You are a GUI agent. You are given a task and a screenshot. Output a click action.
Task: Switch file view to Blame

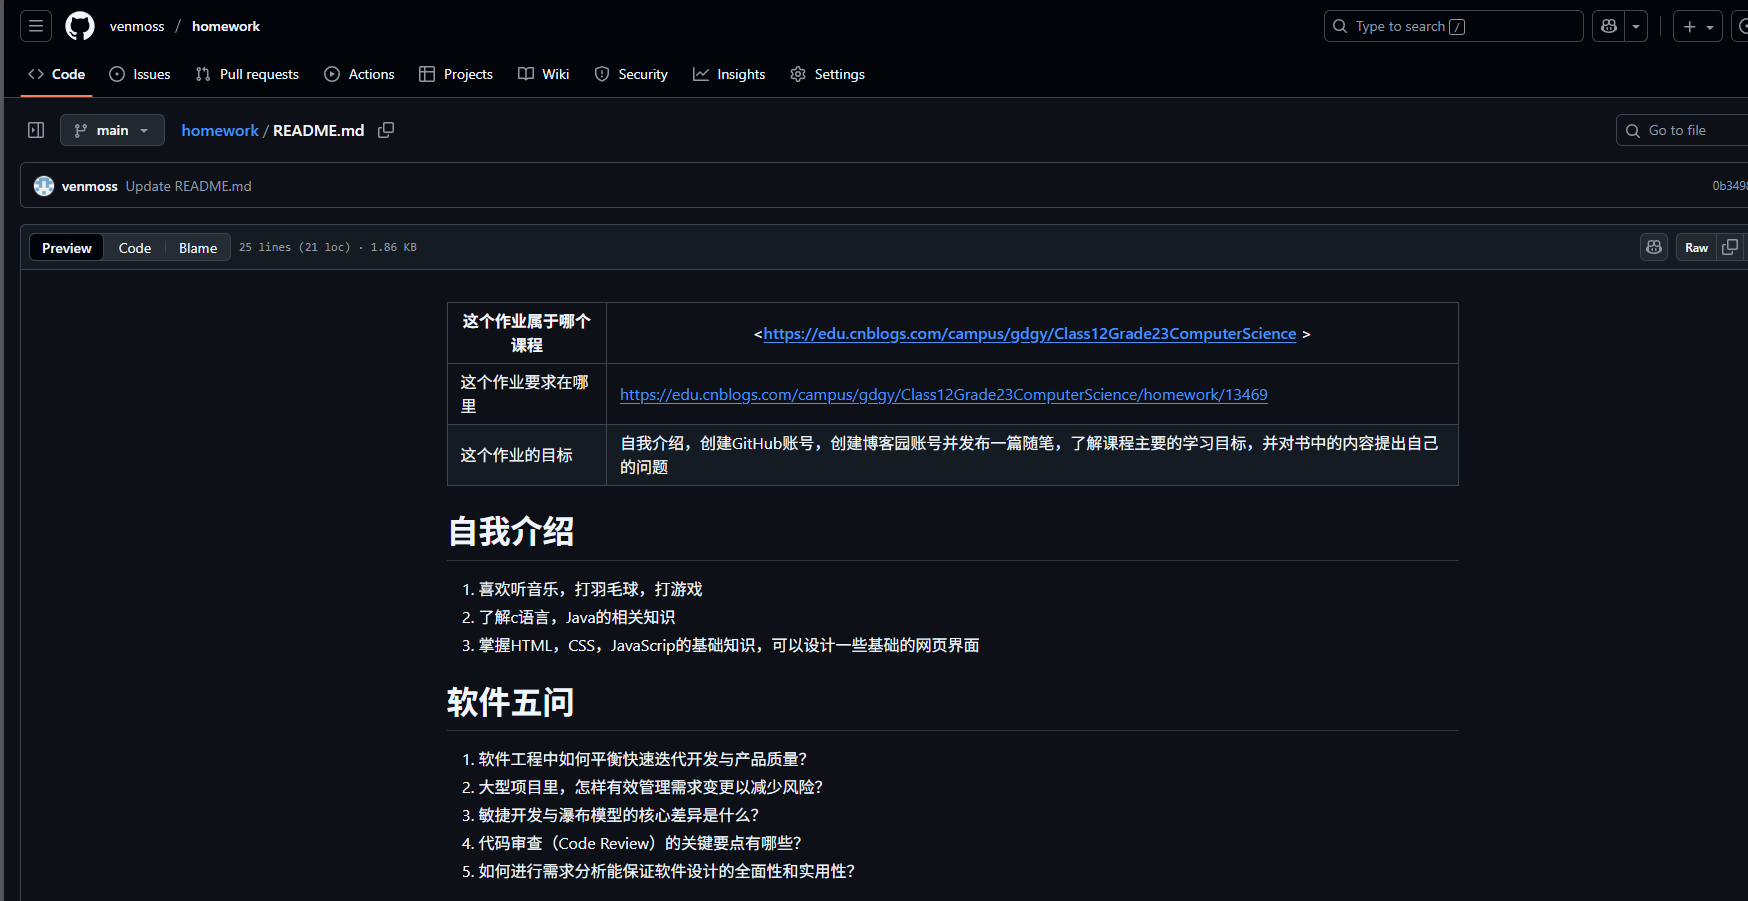pyautogui.click(x=198, y=248)
